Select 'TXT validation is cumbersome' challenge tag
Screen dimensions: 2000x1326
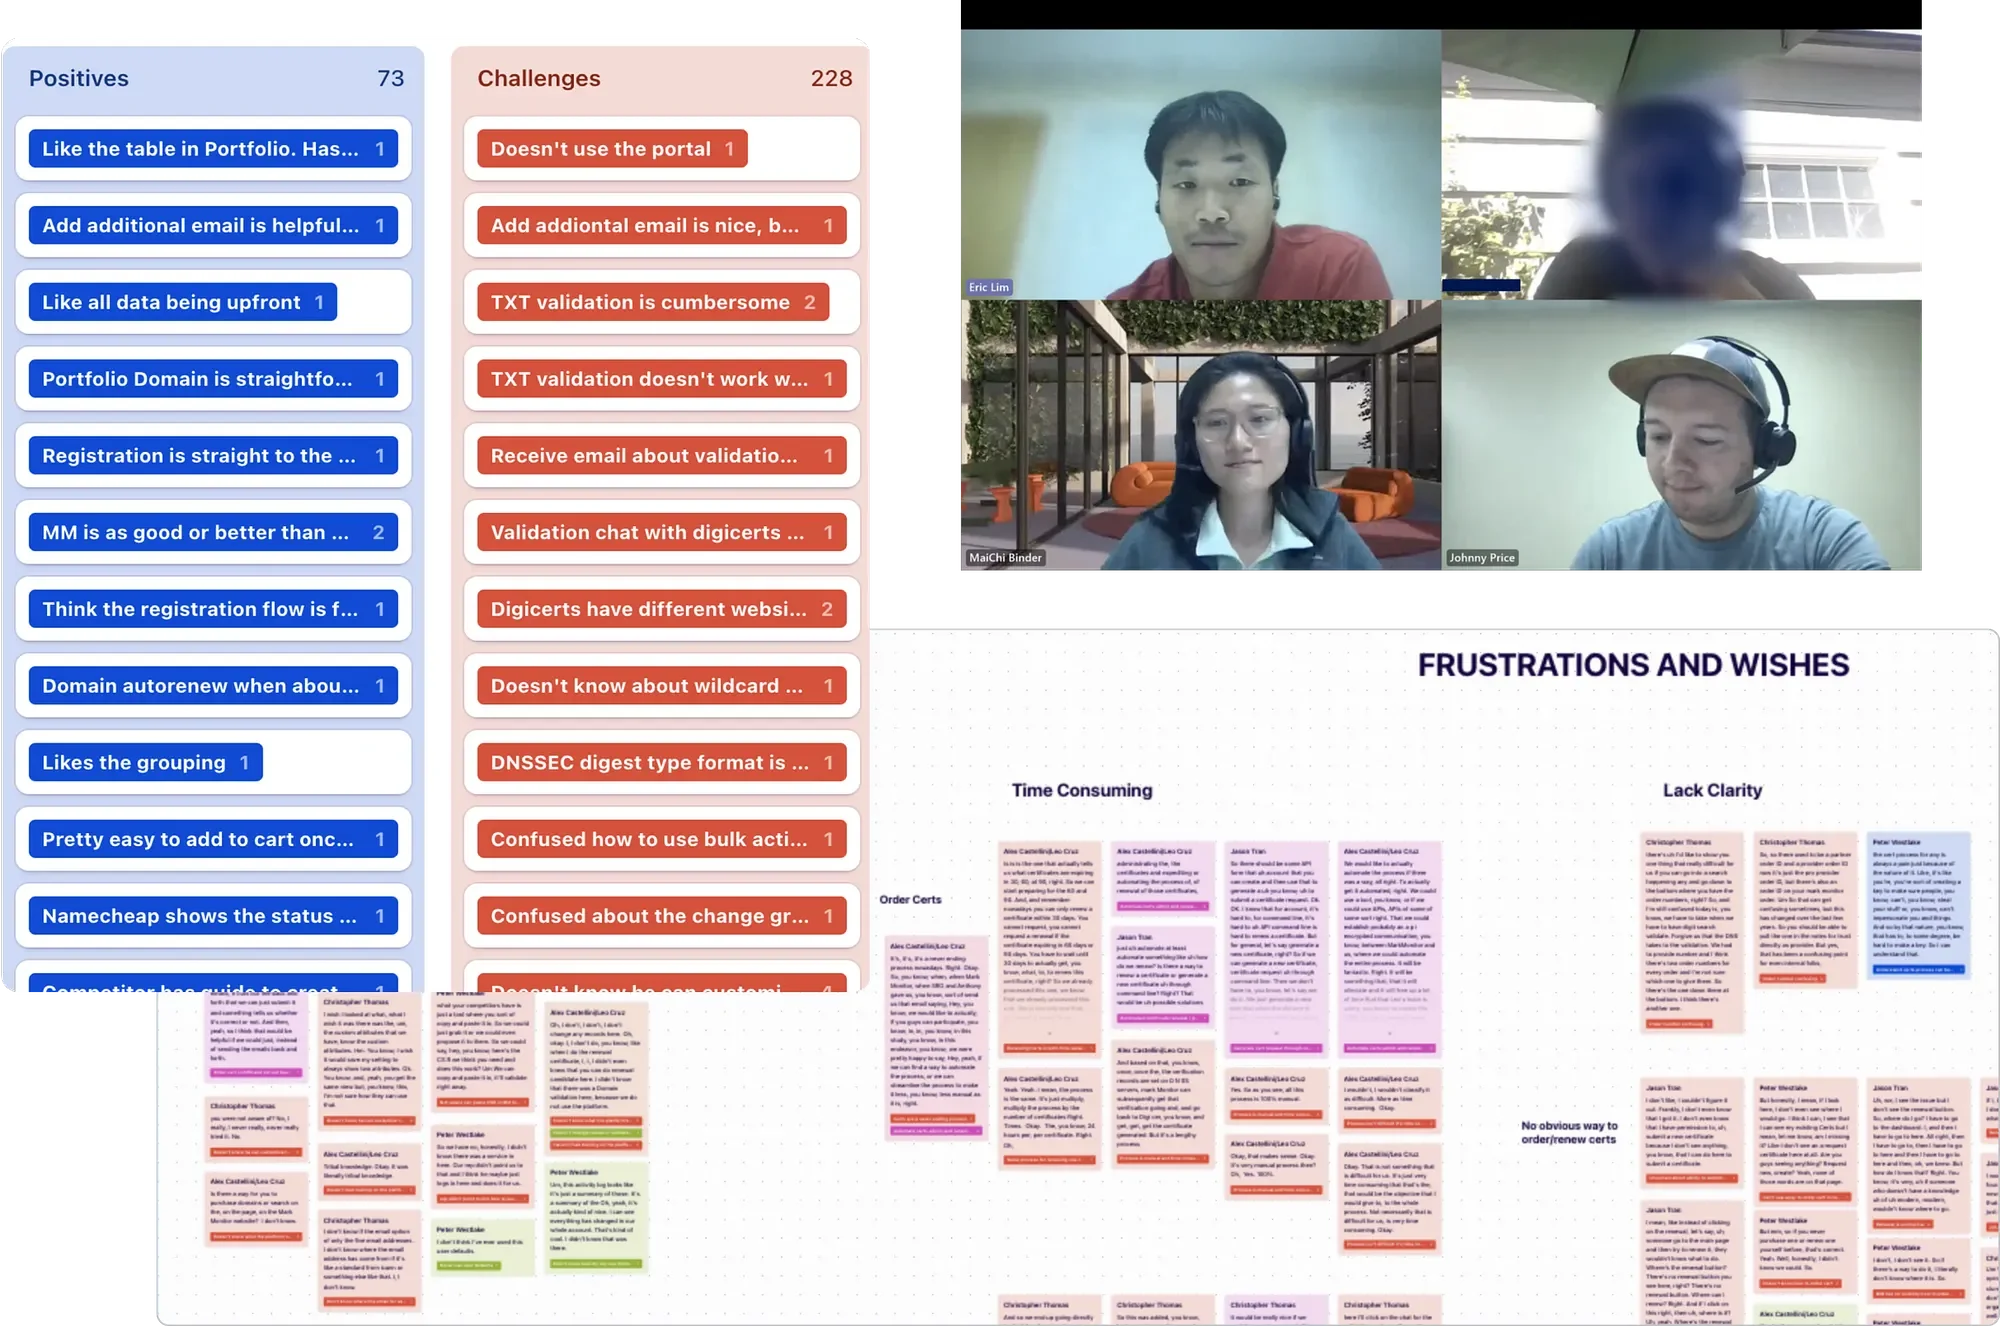pos(652,302)
